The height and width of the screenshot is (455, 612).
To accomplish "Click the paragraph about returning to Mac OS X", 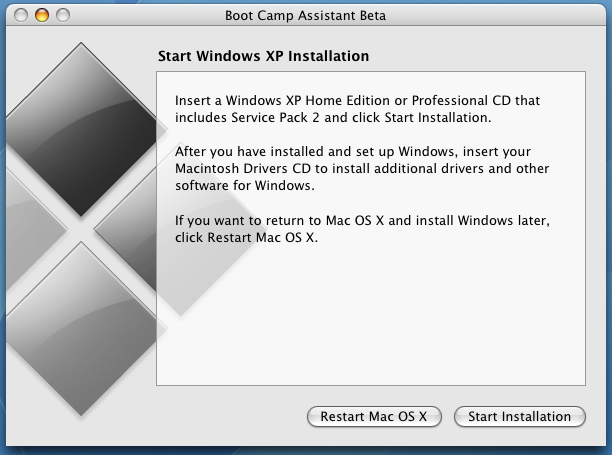I will (x=362, y=229).
